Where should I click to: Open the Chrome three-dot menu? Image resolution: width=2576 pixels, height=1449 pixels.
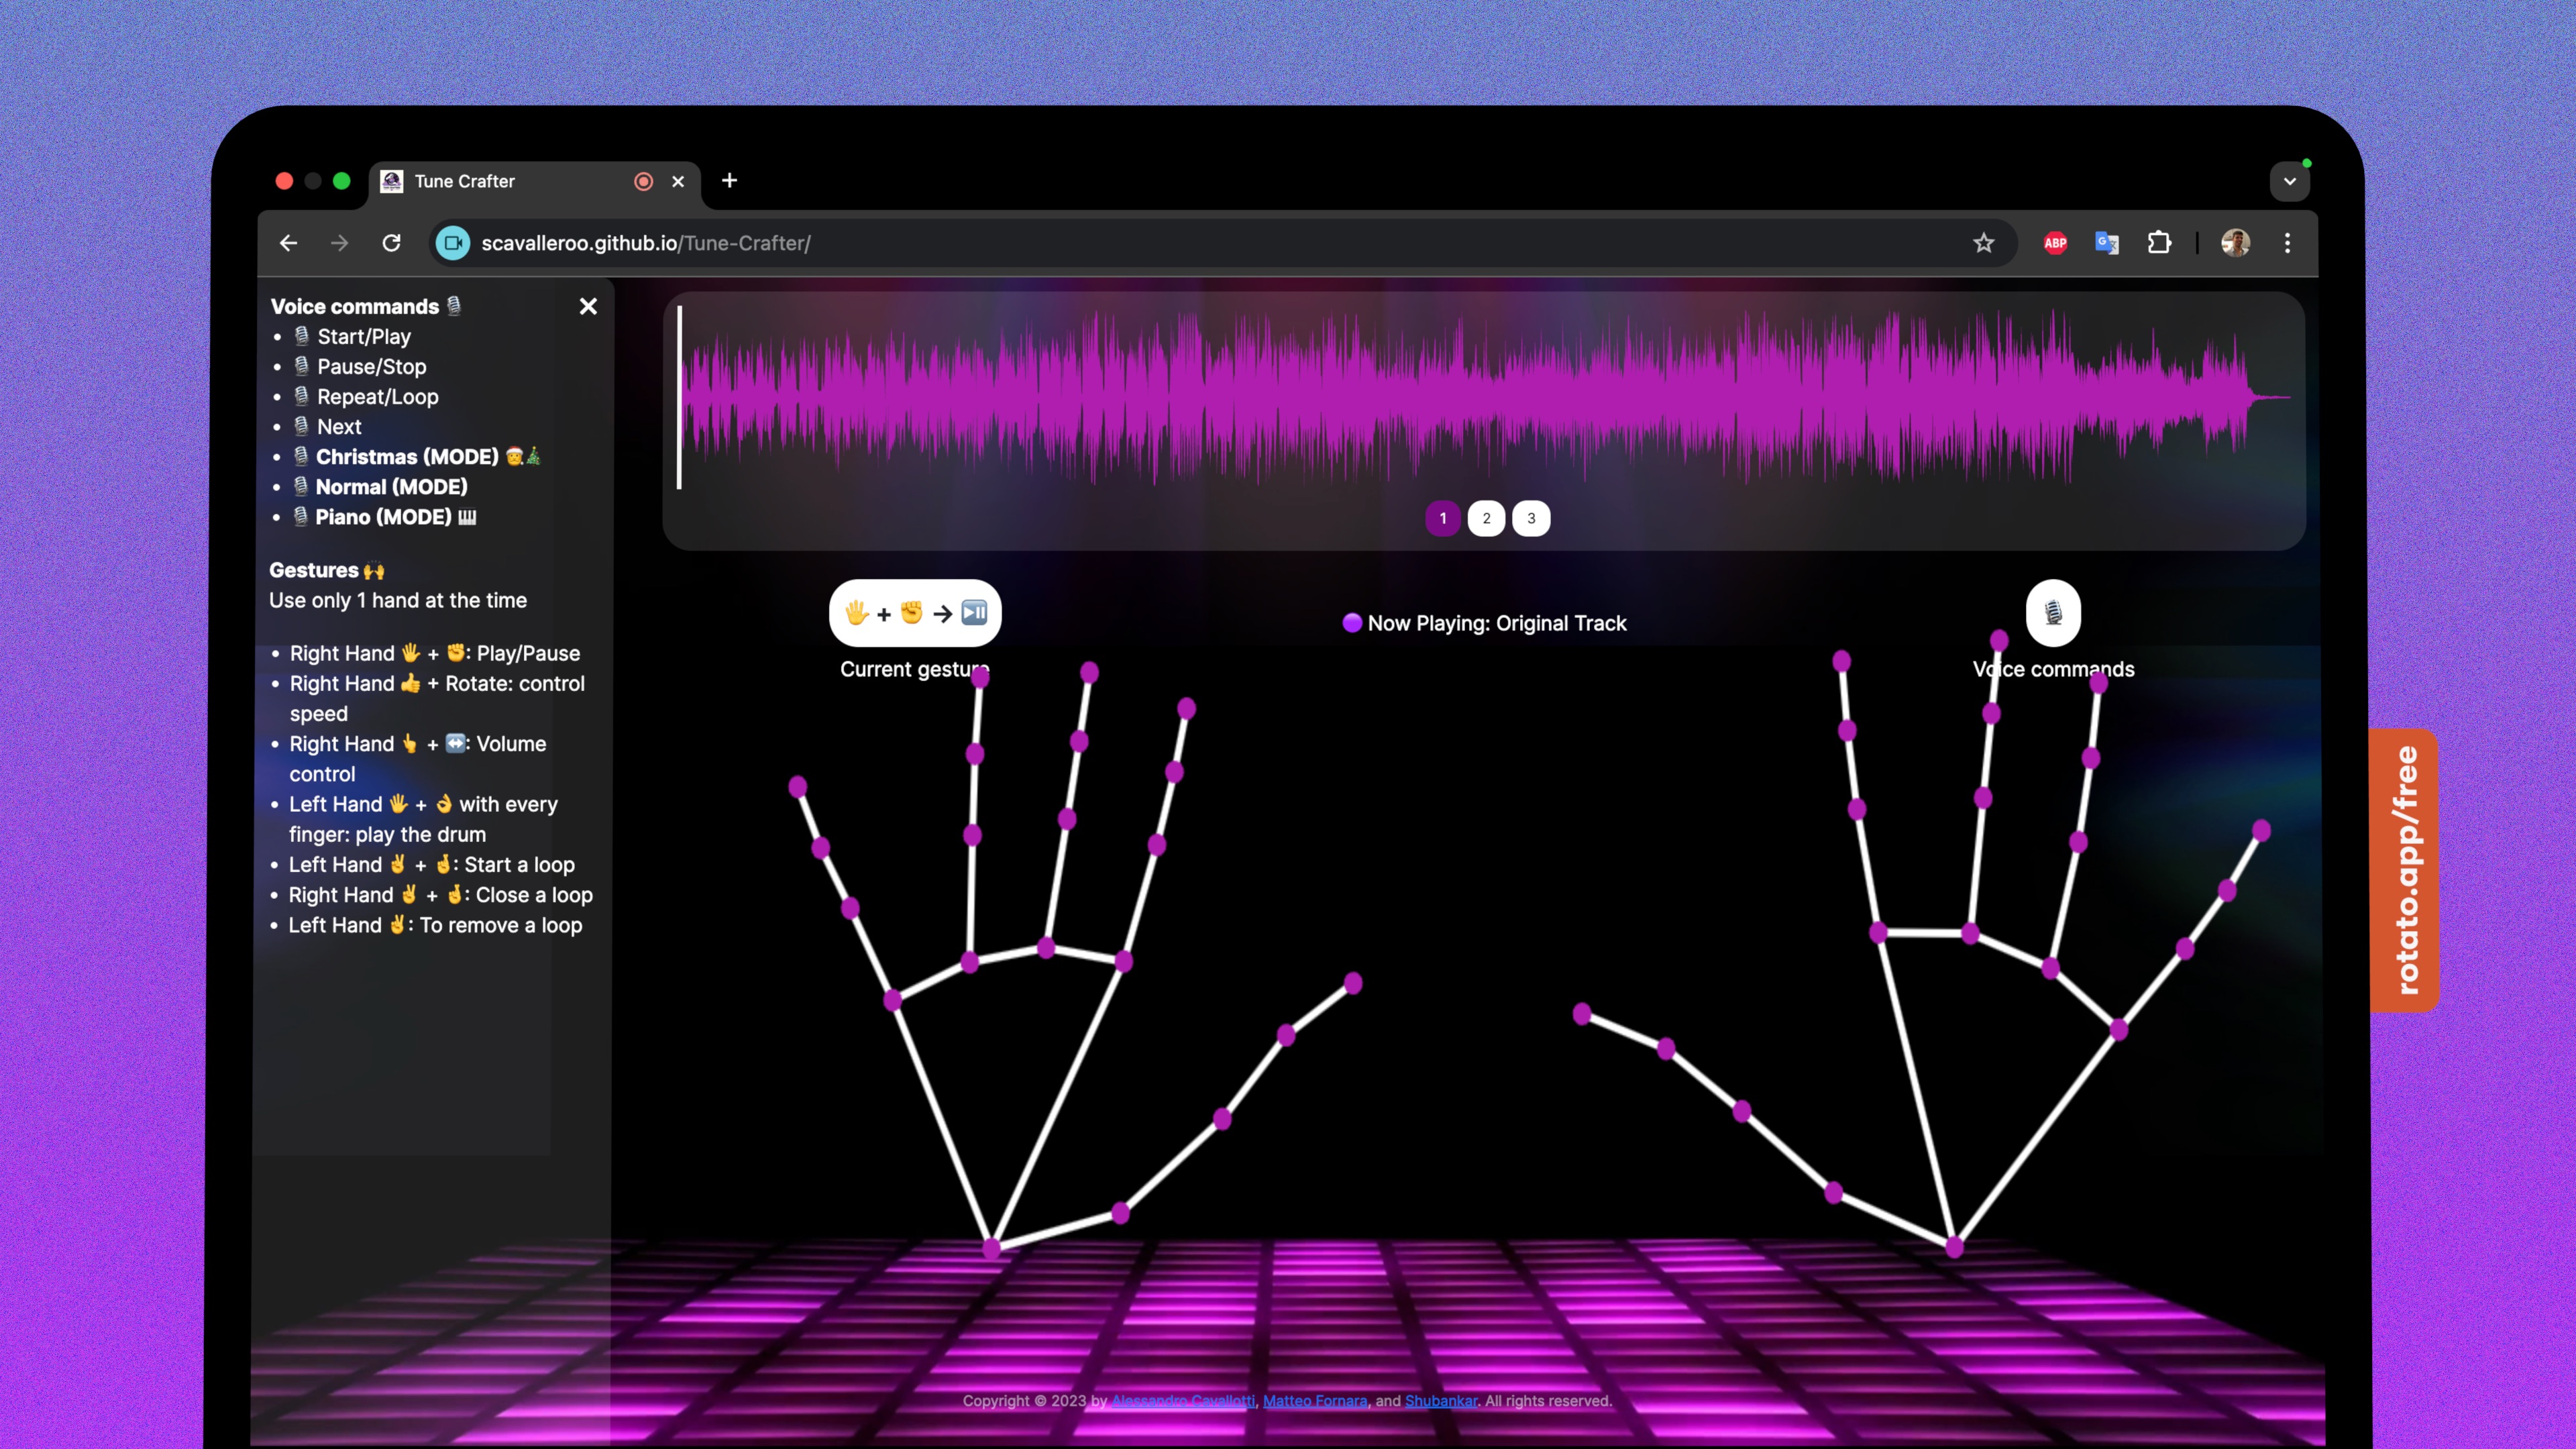2287,243
